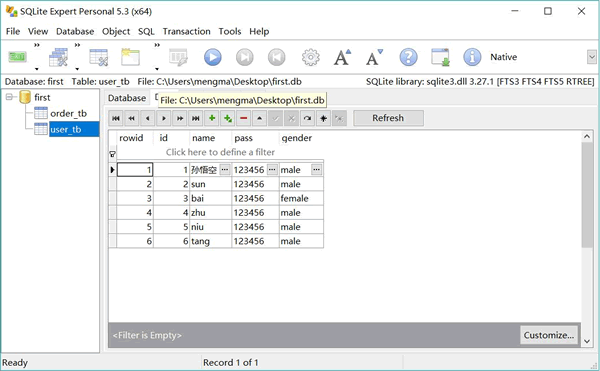Switch to the Database tab
600x371 pixels.
[127, 98]
